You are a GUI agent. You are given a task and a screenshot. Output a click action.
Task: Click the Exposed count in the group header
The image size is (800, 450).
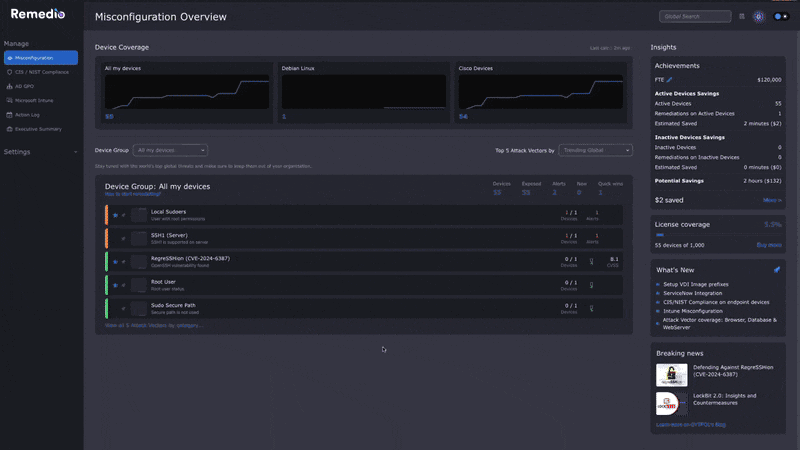[526, 192]
